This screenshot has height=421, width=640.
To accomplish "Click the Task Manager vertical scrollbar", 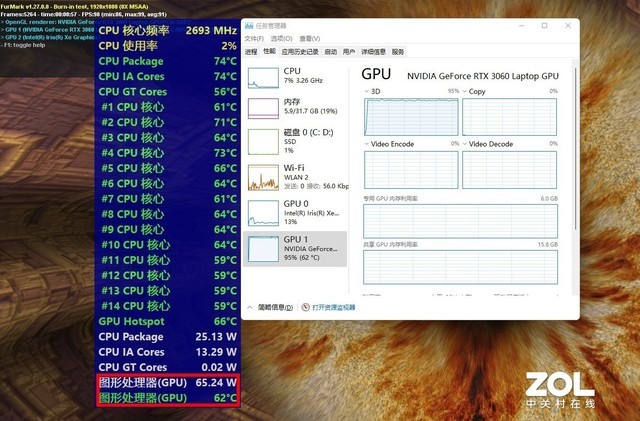I will coord(576,148).
